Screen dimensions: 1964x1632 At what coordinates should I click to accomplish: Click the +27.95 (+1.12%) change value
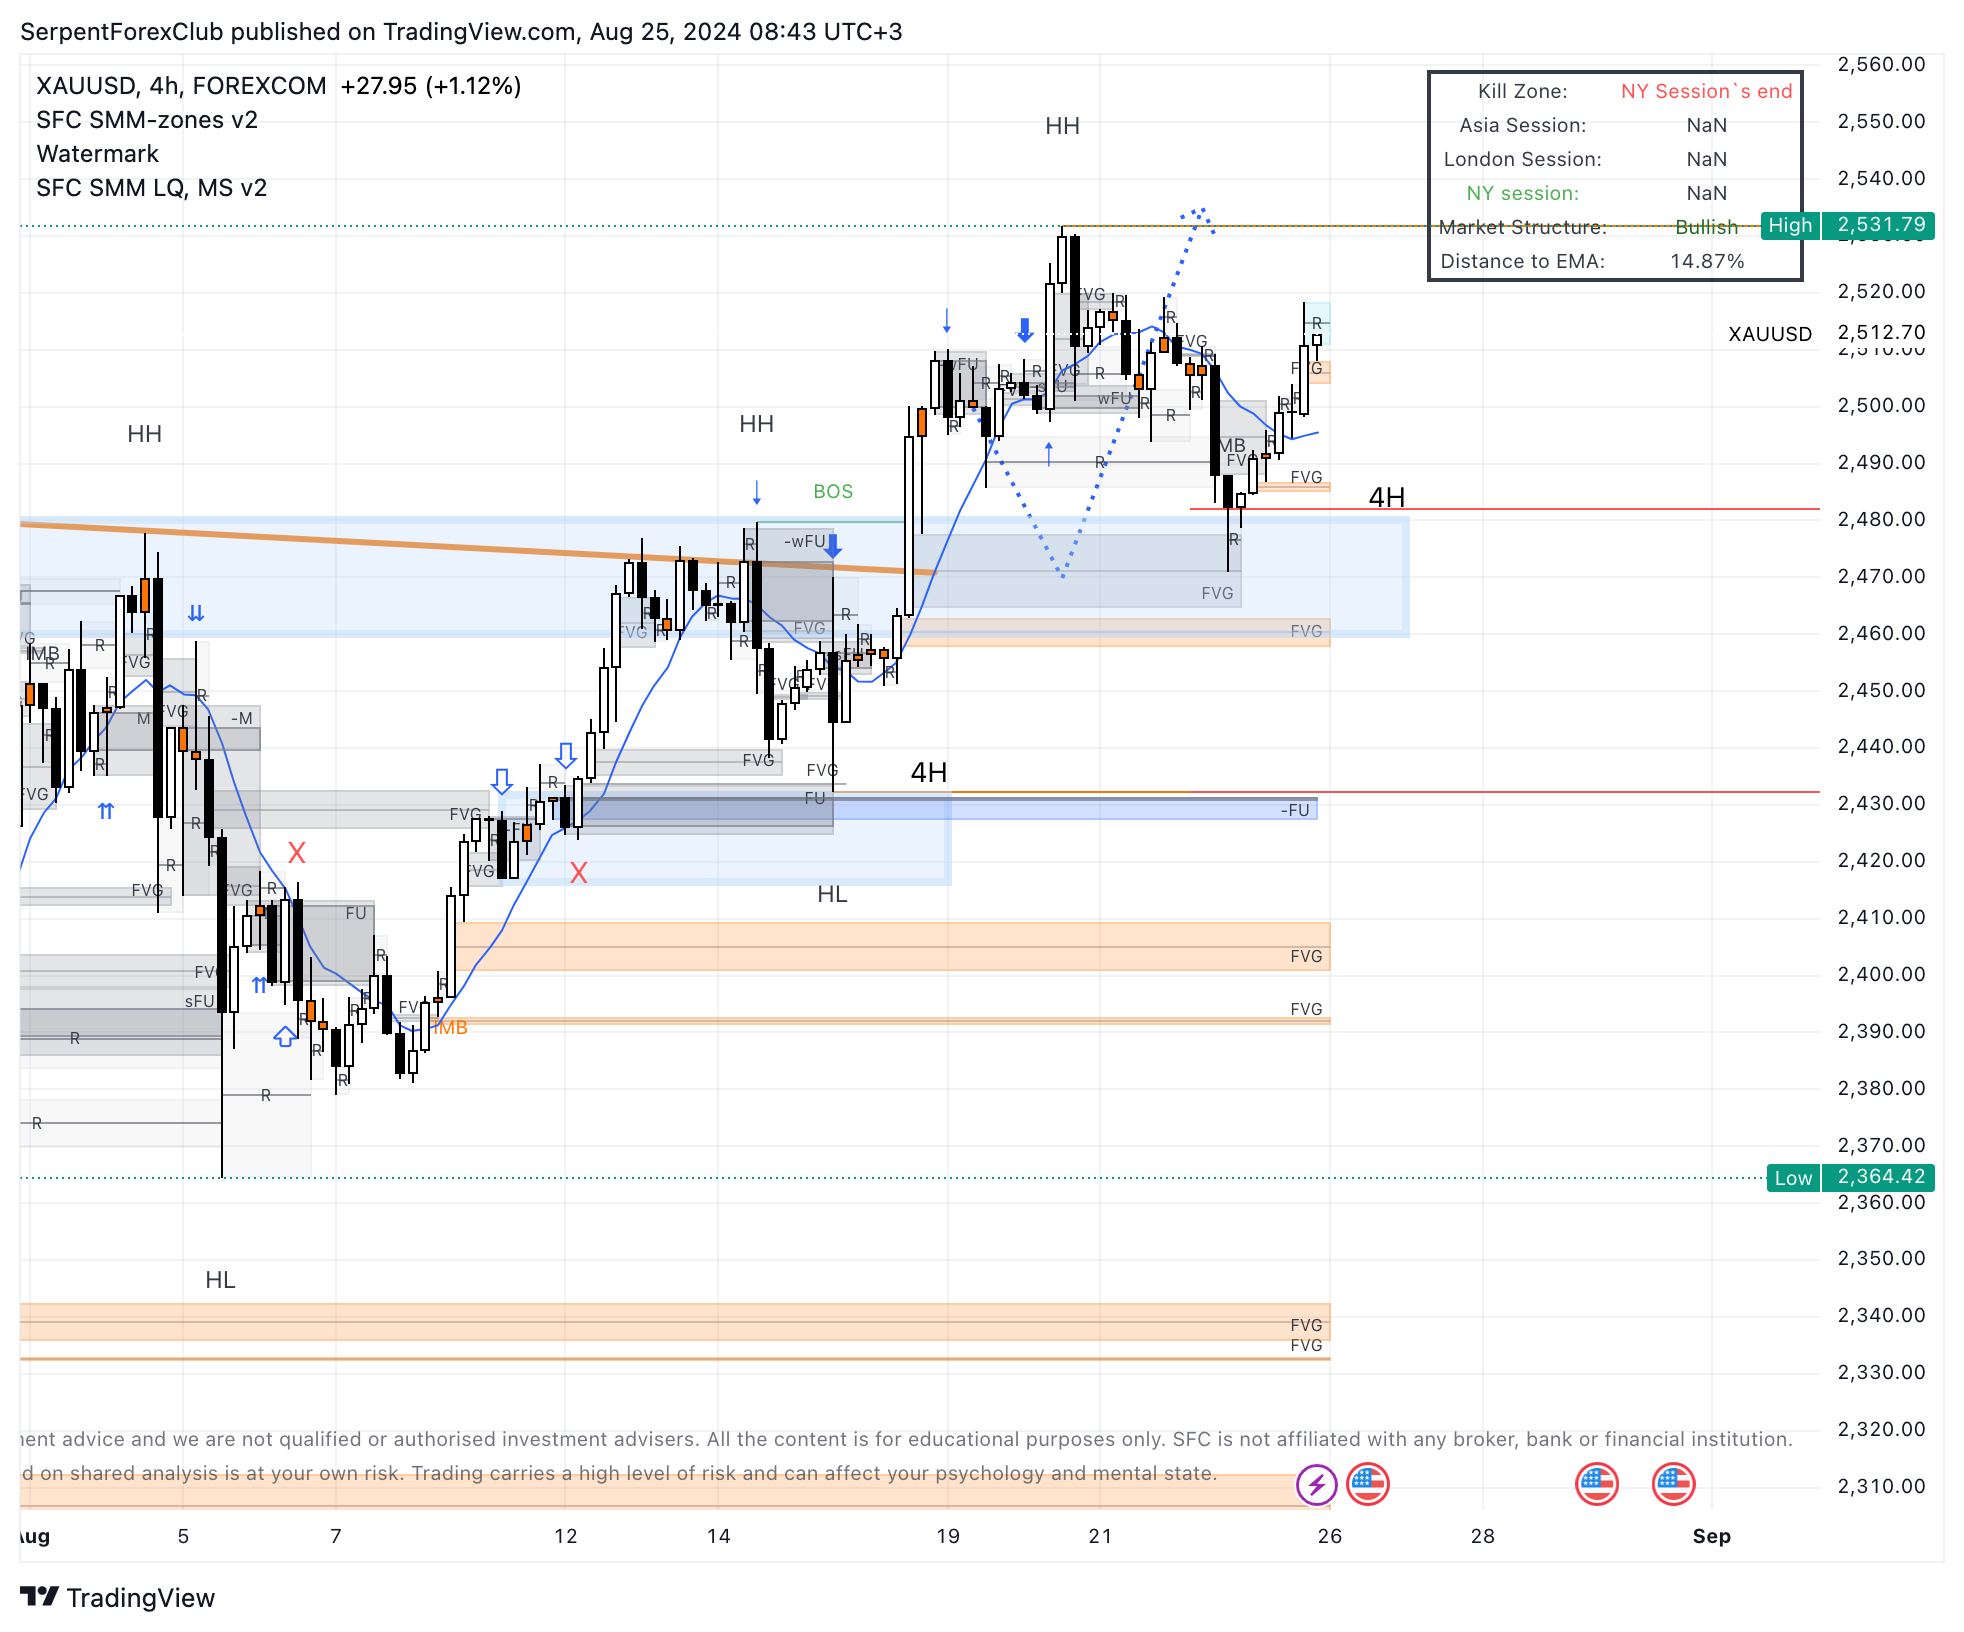point(431,86)
